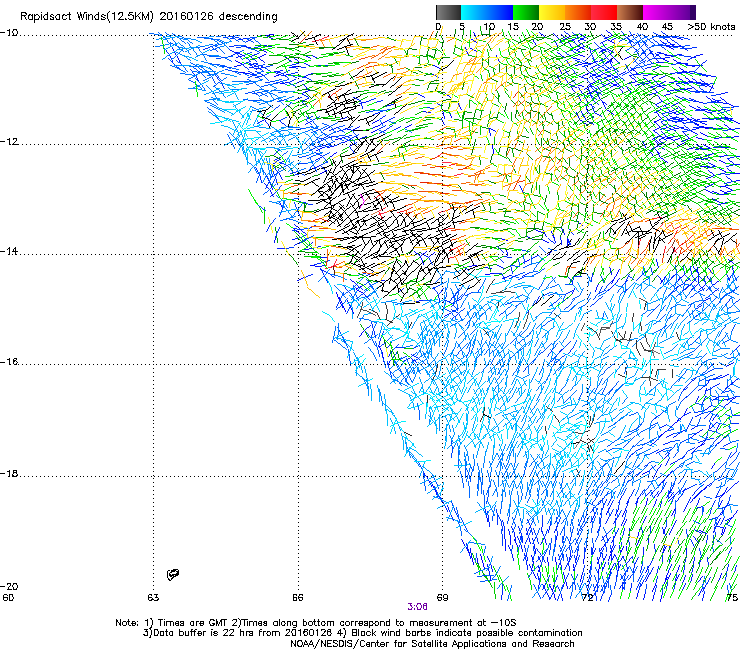Click the green 15-20 knots legend segment

coord(526,12)
